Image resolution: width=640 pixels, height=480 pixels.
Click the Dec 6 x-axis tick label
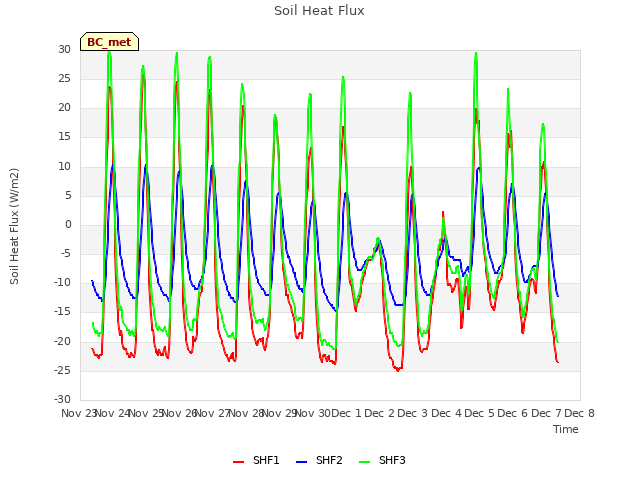point(513,413)
